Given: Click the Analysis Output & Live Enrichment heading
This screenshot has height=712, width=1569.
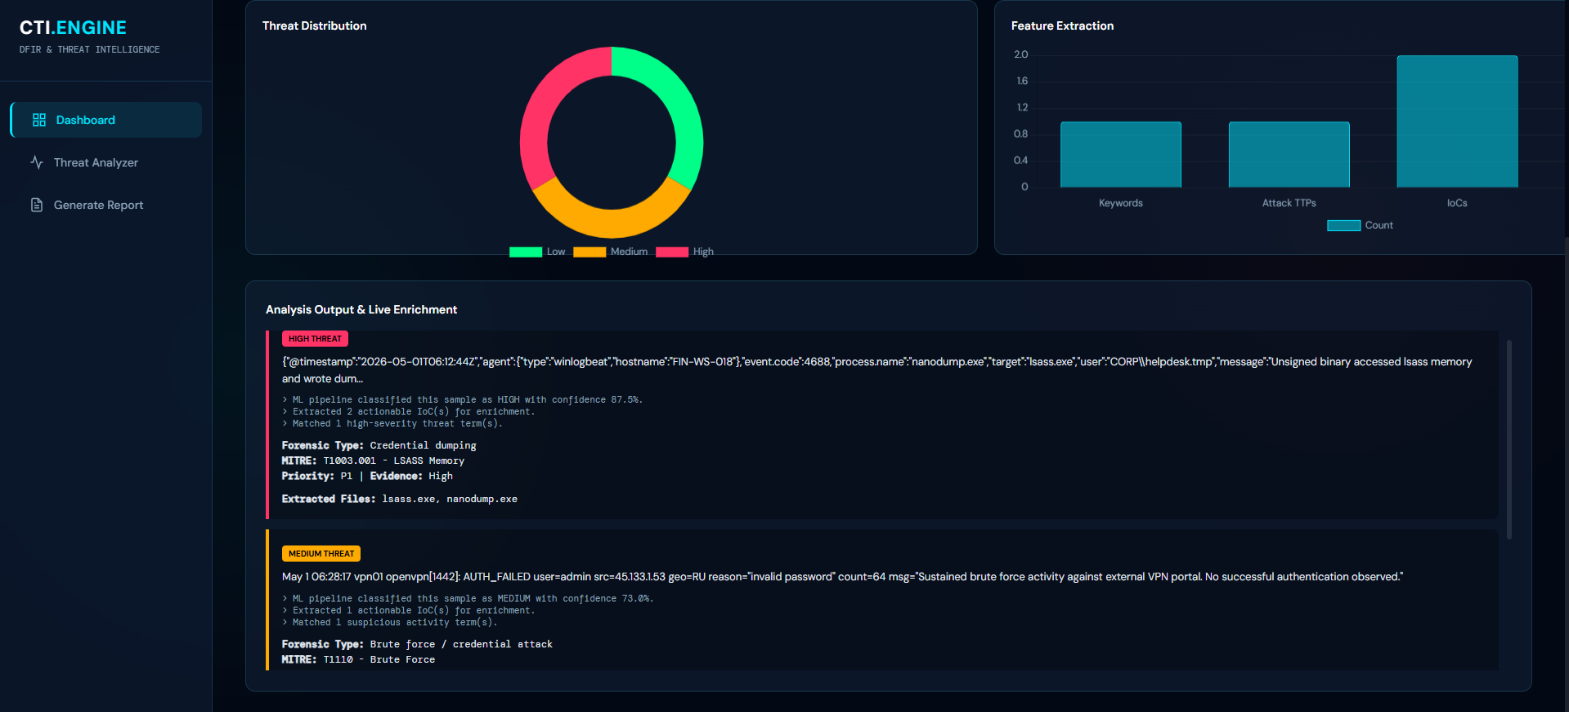Looking at the screenshot, I should 361,310.
